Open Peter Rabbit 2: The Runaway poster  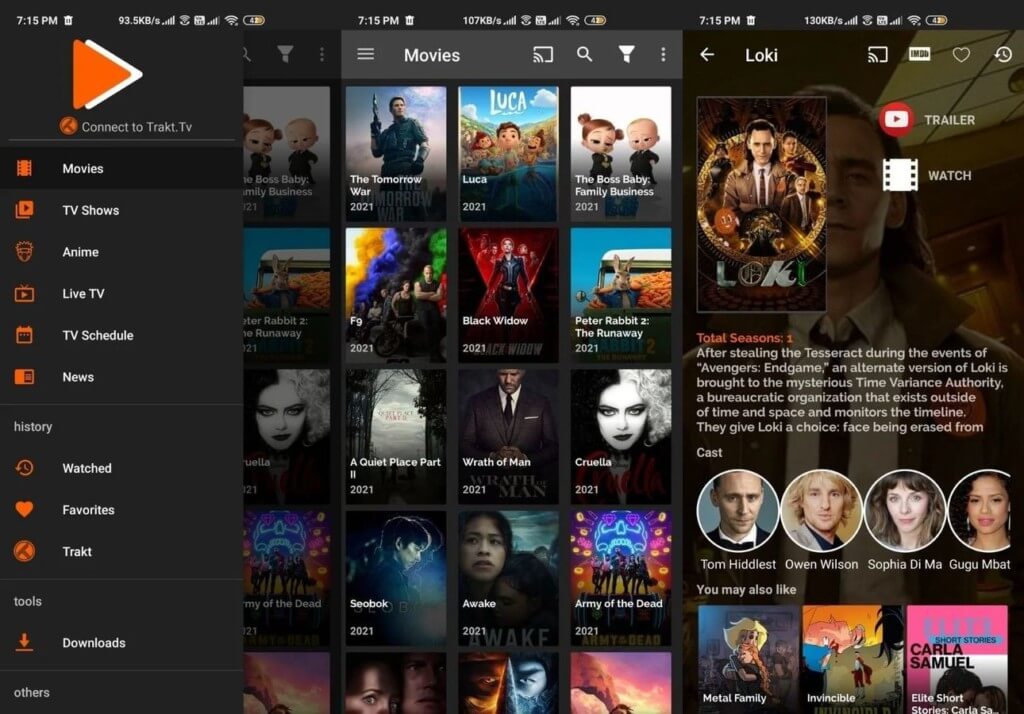(x=620, y=295)
